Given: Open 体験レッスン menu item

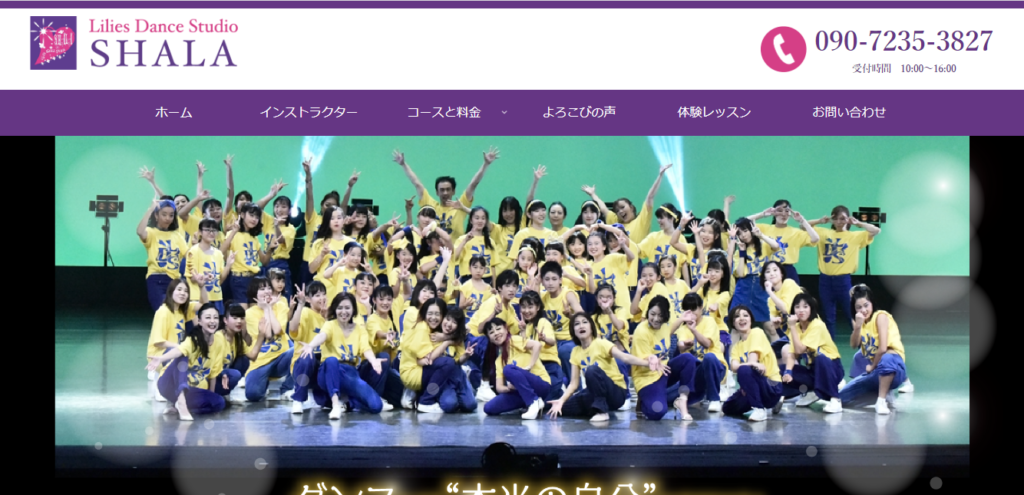Looking at the screenshot, I should pyautogui.click(x=714, y=112).
